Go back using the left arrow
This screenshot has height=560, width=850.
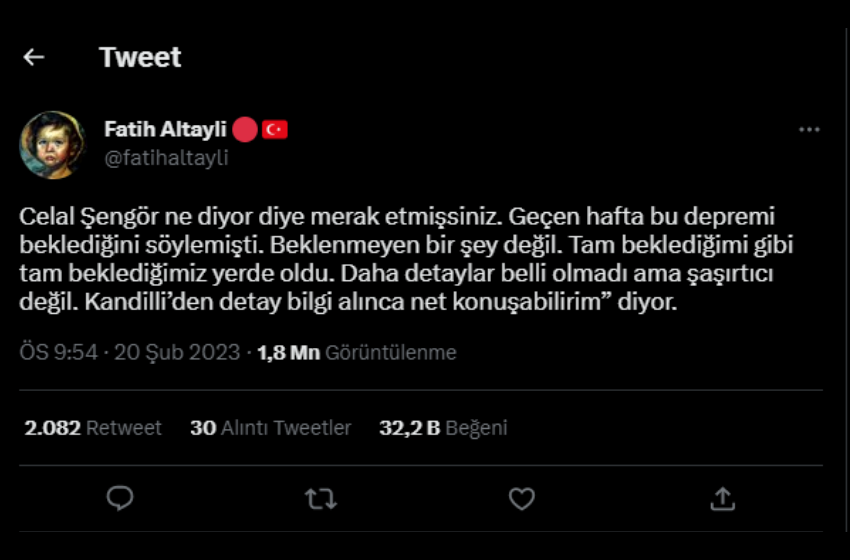(34, 57)
